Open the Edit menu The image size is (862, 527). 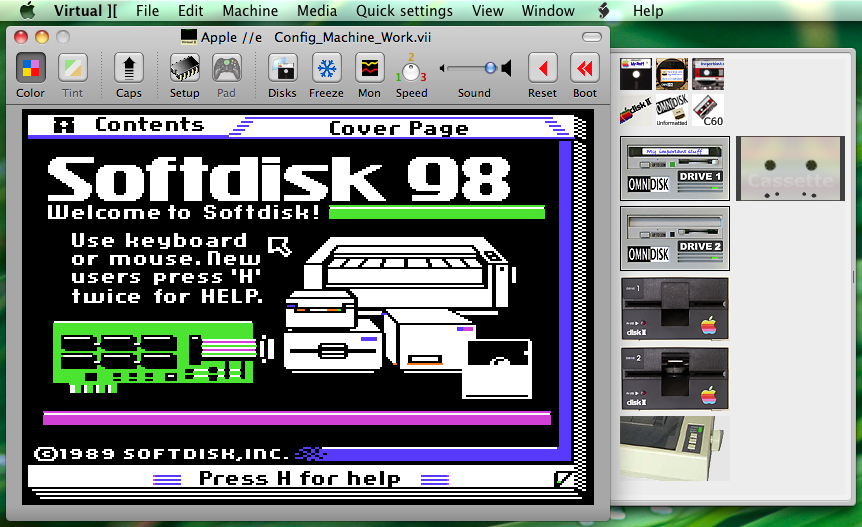[x=190, y=10]
